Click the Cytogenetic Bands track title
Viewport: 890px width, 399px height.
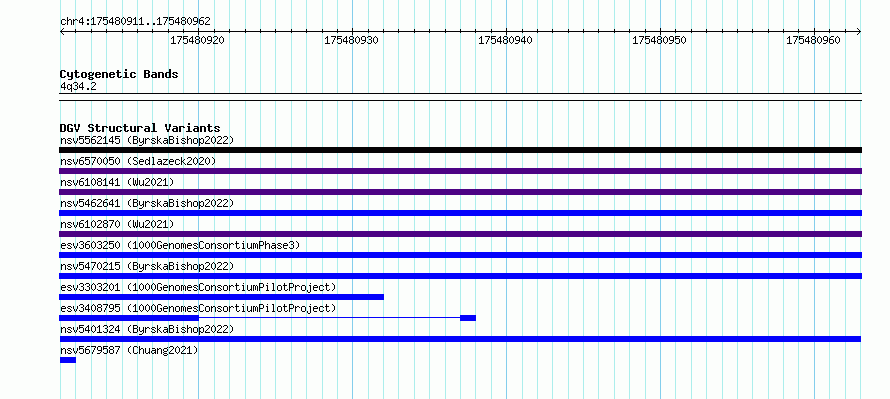(x=119, y=74)
